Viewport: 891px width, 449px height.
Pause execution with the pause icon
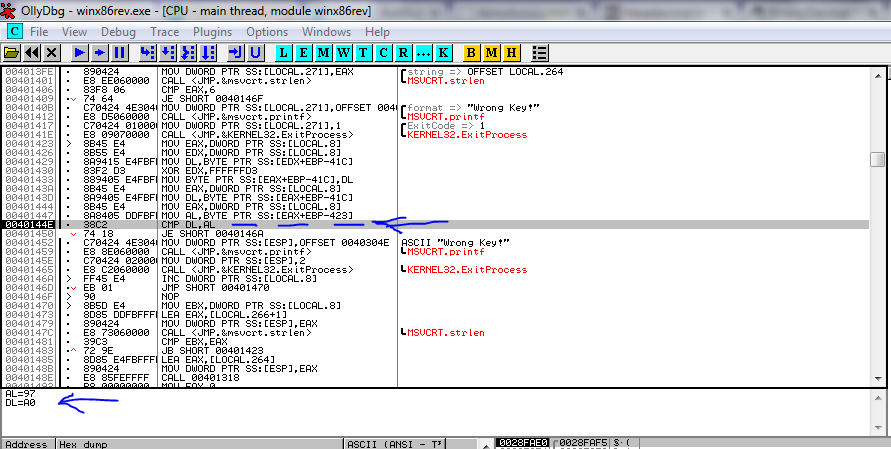(120, 53)
